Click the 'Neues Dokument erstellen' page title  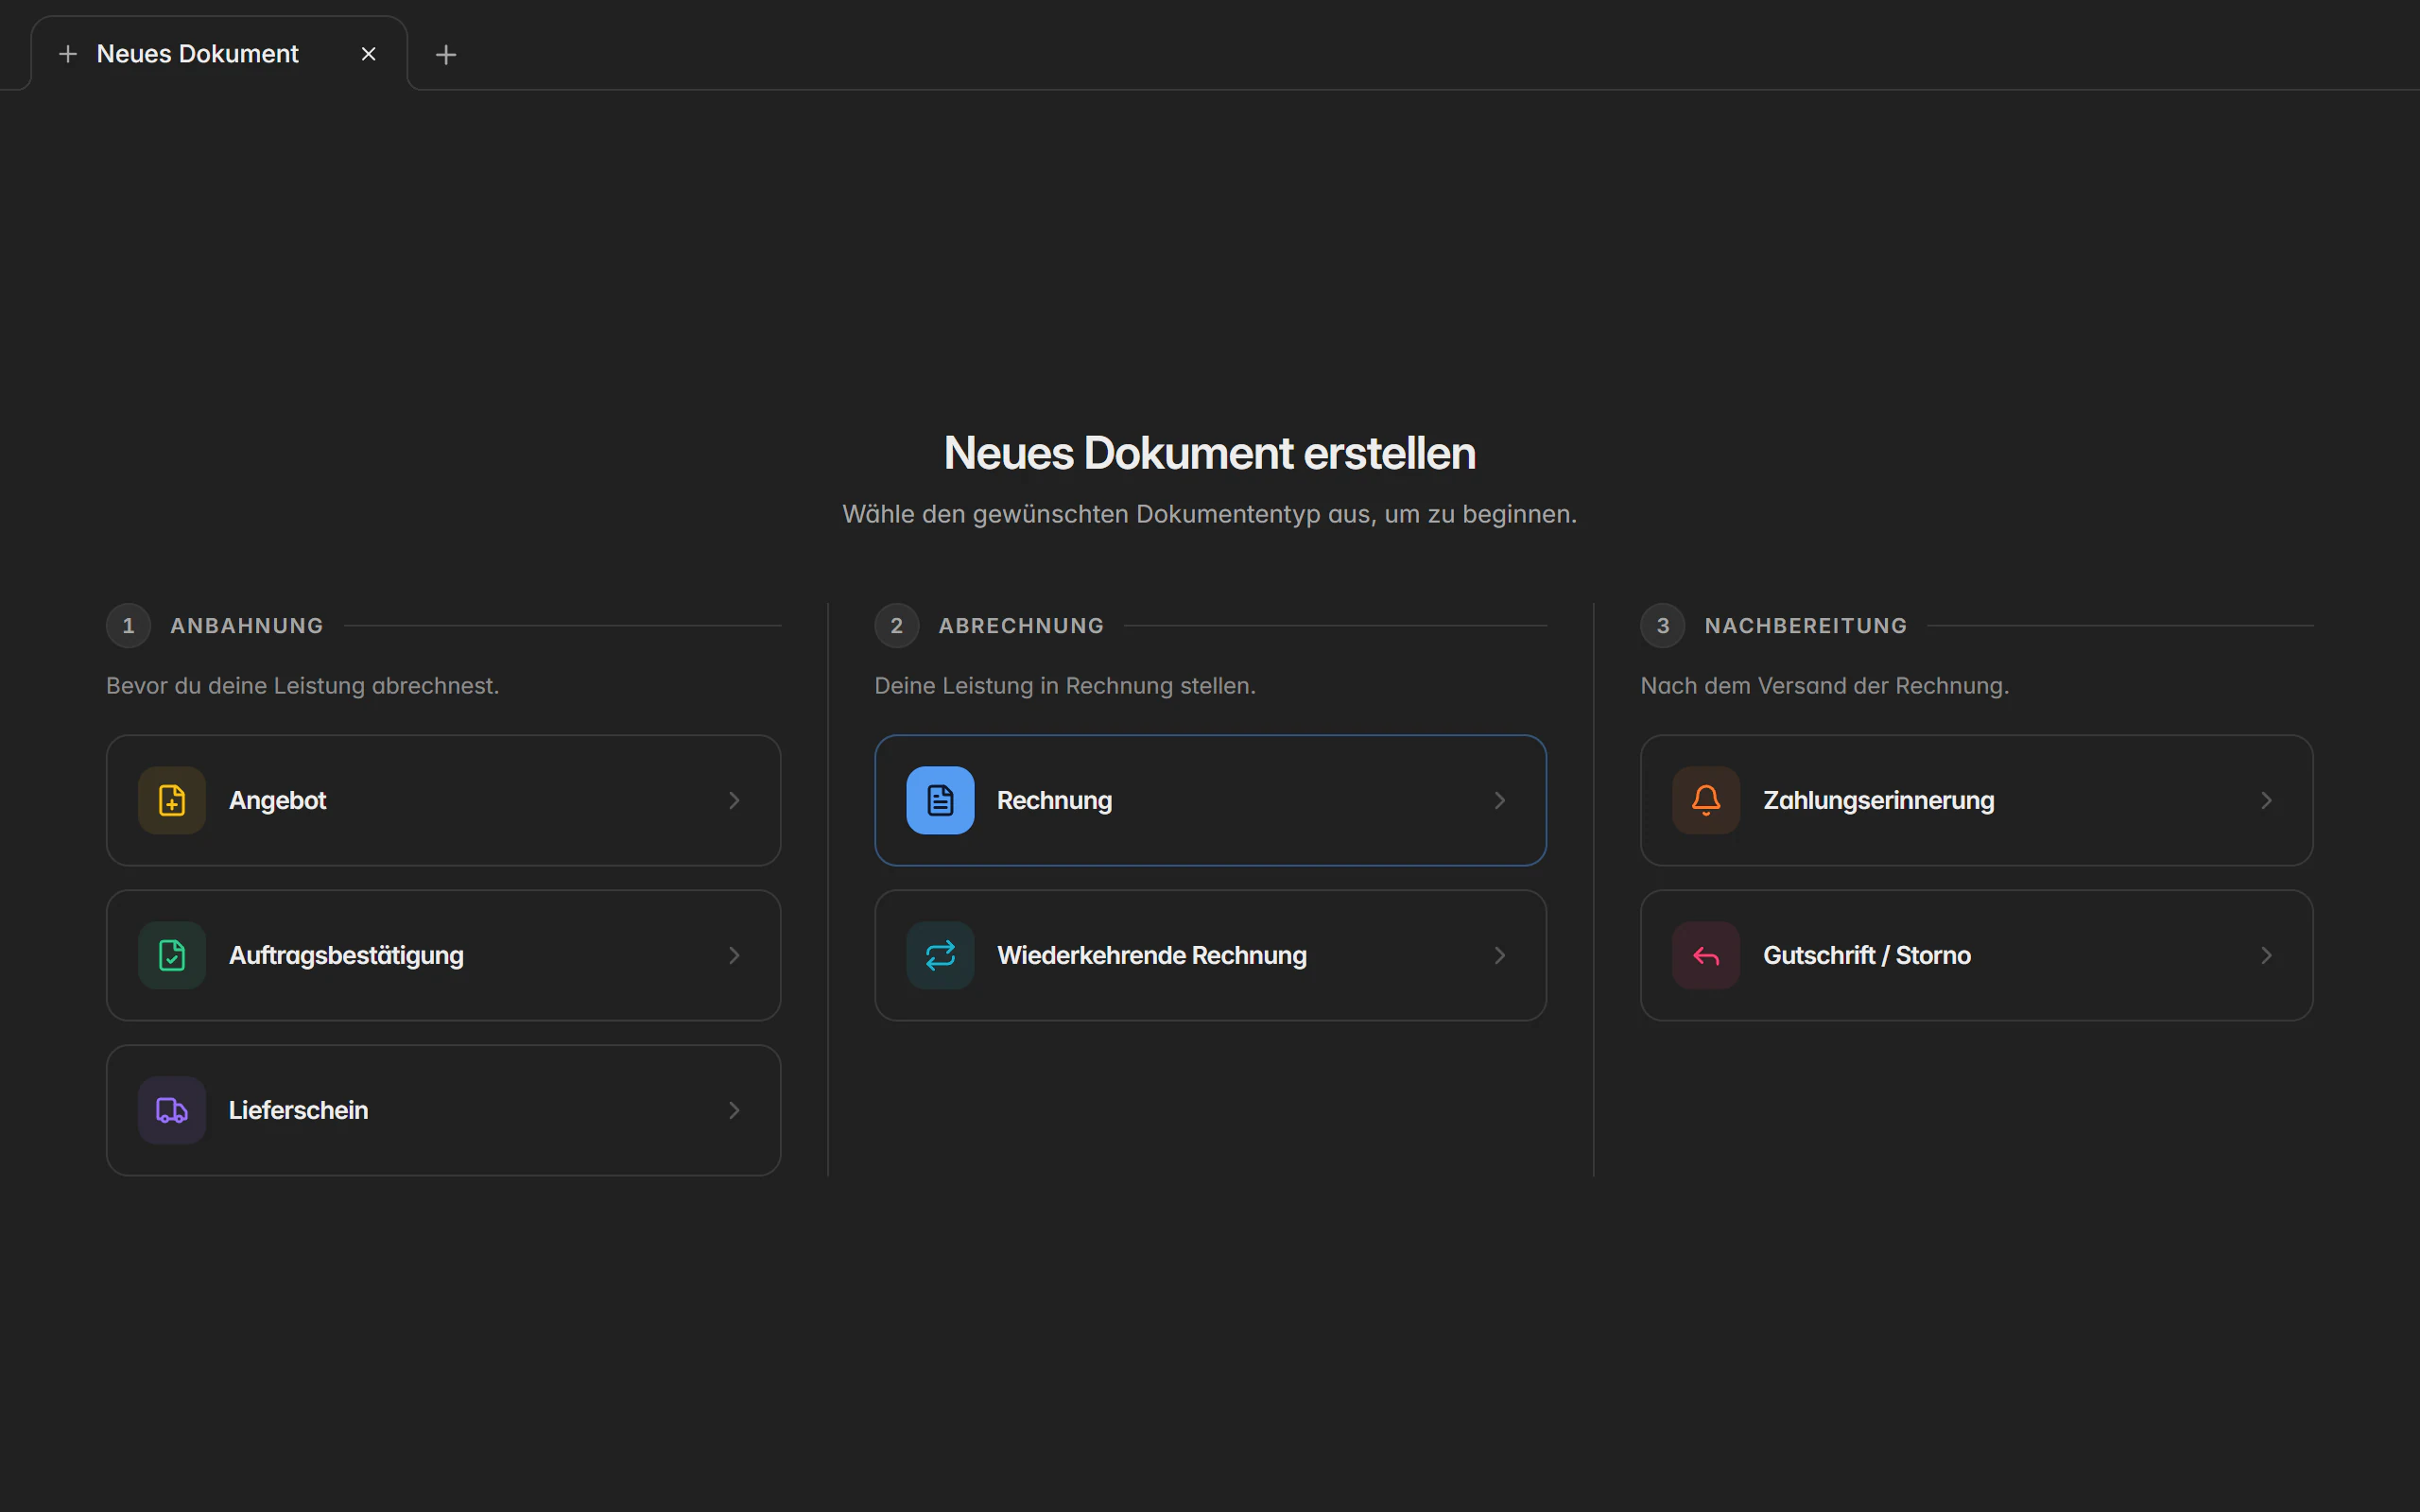click(1210, 453)
